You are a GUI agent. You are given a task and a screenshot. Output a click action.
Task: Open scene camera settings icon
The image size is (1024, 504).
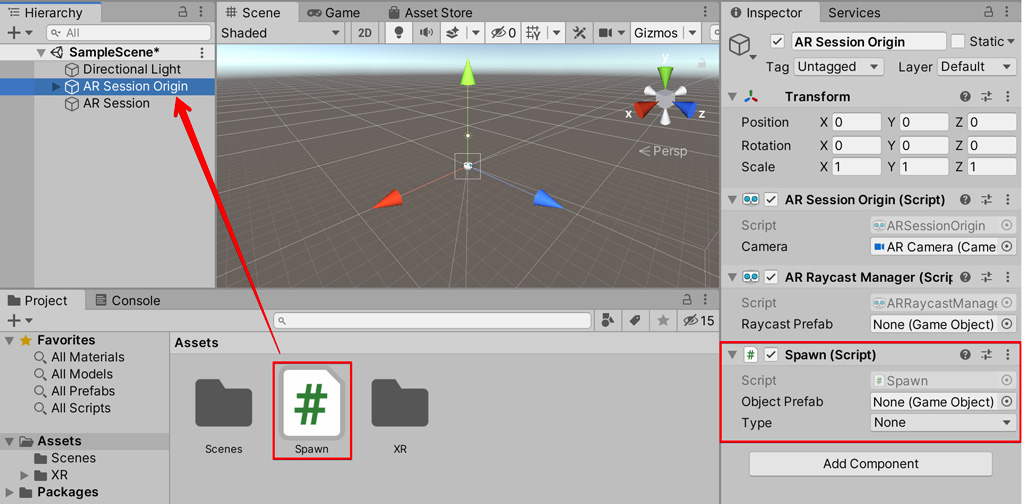pos(605,33)
